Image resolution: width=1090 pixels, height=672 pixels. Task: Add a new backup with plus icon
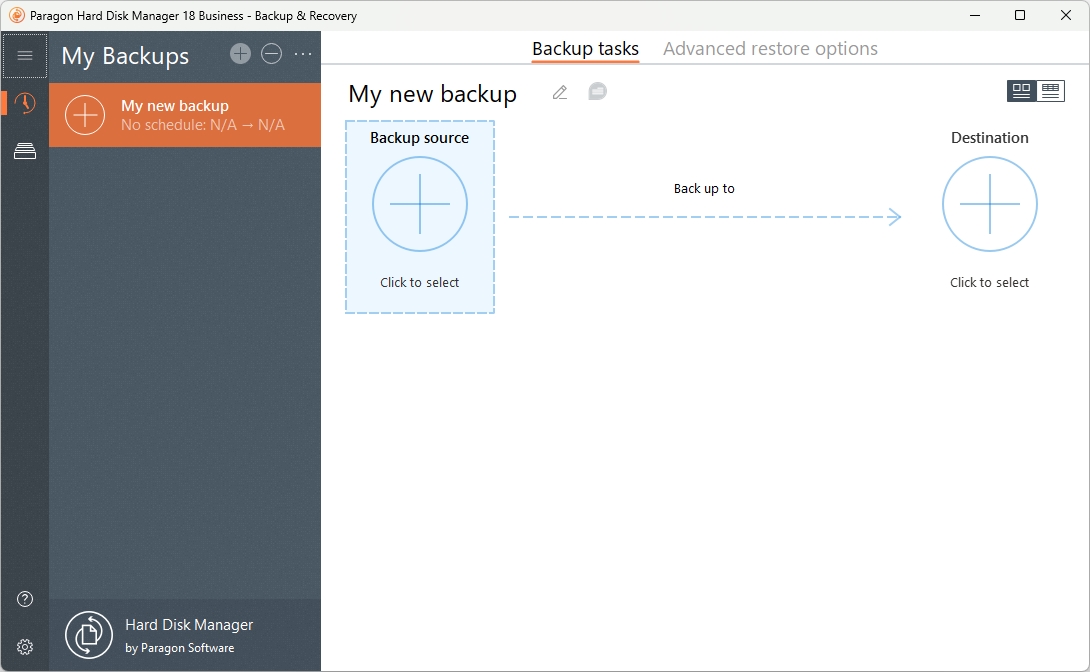[x=241, y=54]
